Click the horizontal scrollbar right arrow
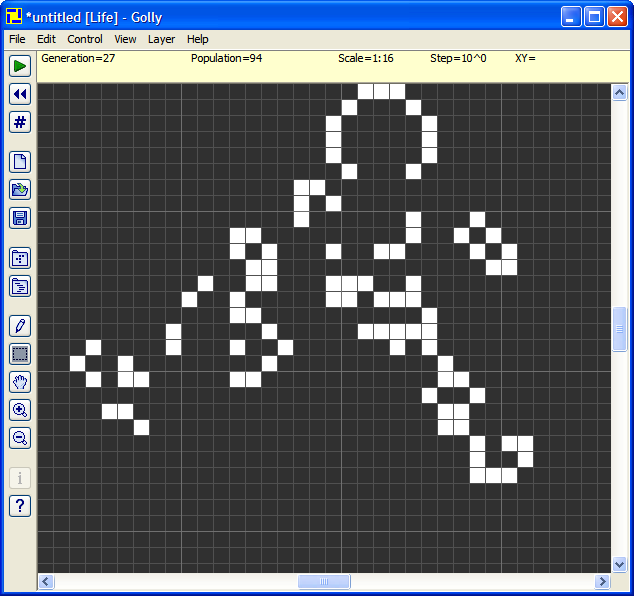The width and height of the screenshot is (634, 596). [602, 581]
